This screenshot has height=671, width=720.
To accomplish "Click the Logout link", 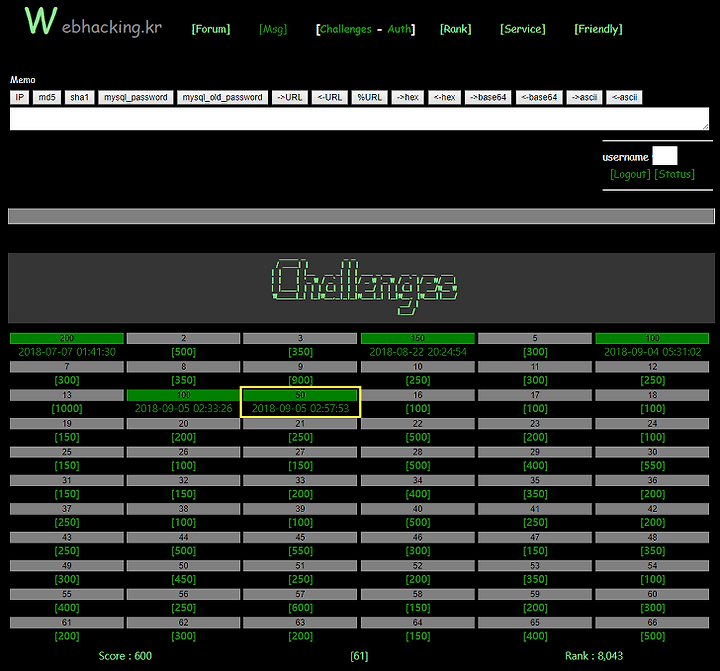I will point(630,175).
